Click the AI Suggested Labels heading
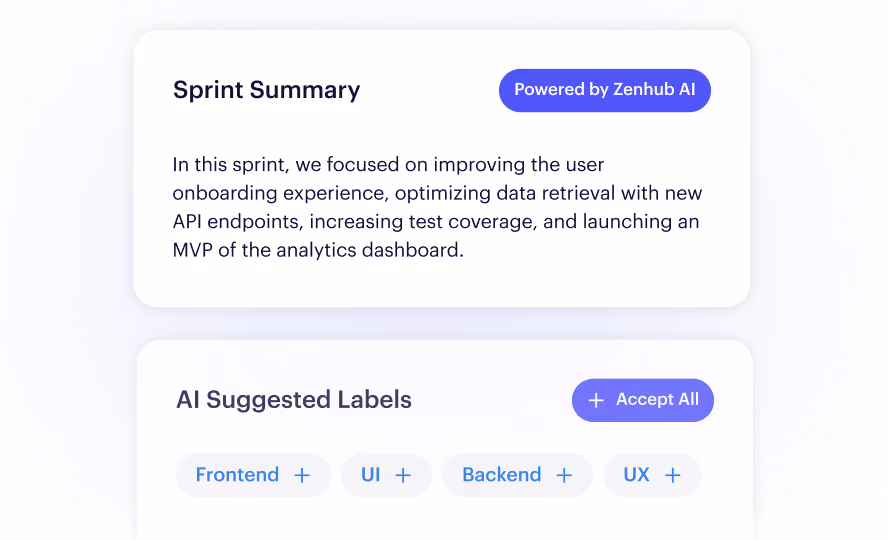This screenshot has width=888, height=540. (x=294, y=400)
